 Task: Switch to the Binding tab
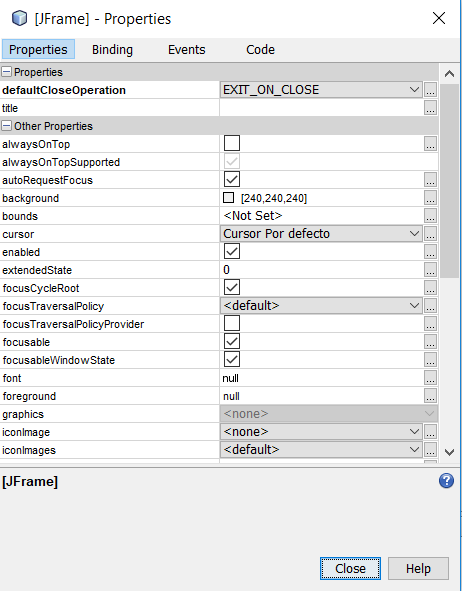(x=112, y=49)
